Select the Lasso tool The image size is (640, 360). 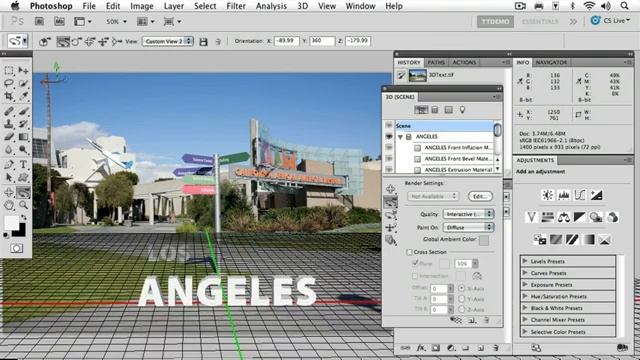point(9,83)
